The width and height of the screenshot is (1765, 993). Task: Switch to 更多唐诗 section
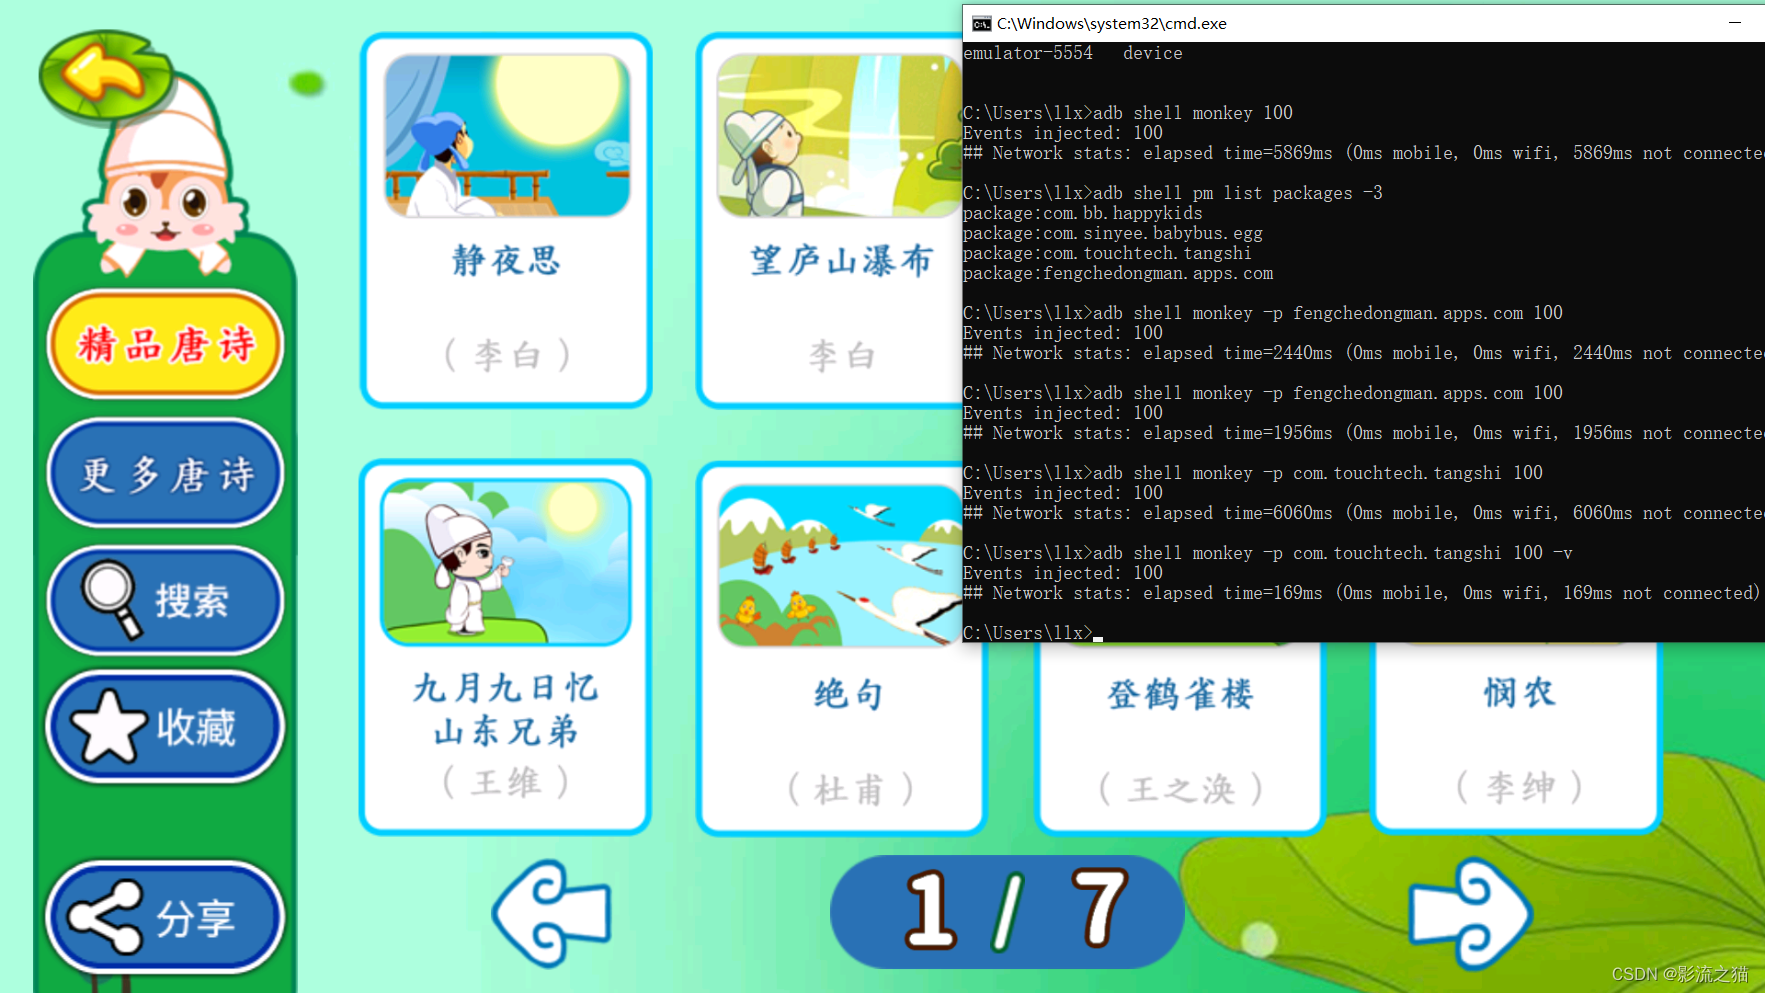coord(165,473)
